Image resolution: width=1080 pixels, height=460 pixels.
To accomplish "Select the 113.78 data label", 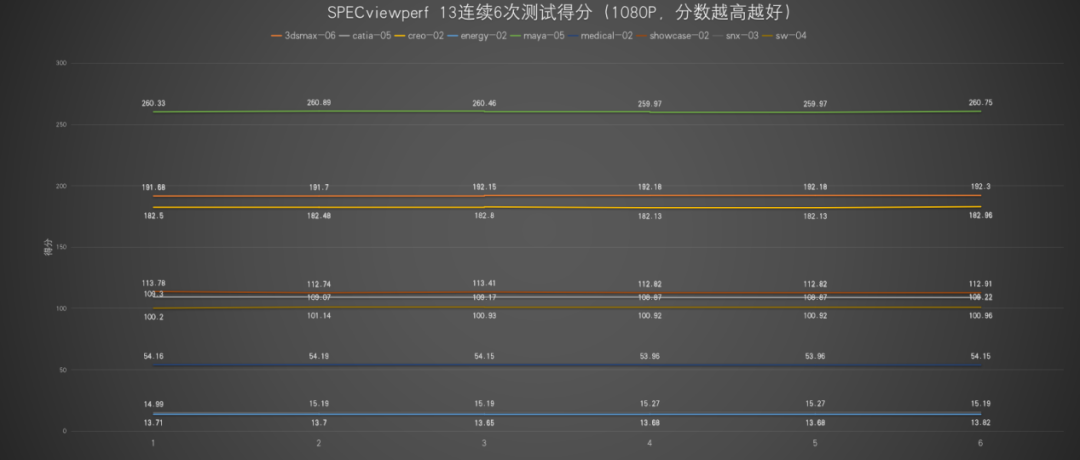I will [x=153, y=283].
